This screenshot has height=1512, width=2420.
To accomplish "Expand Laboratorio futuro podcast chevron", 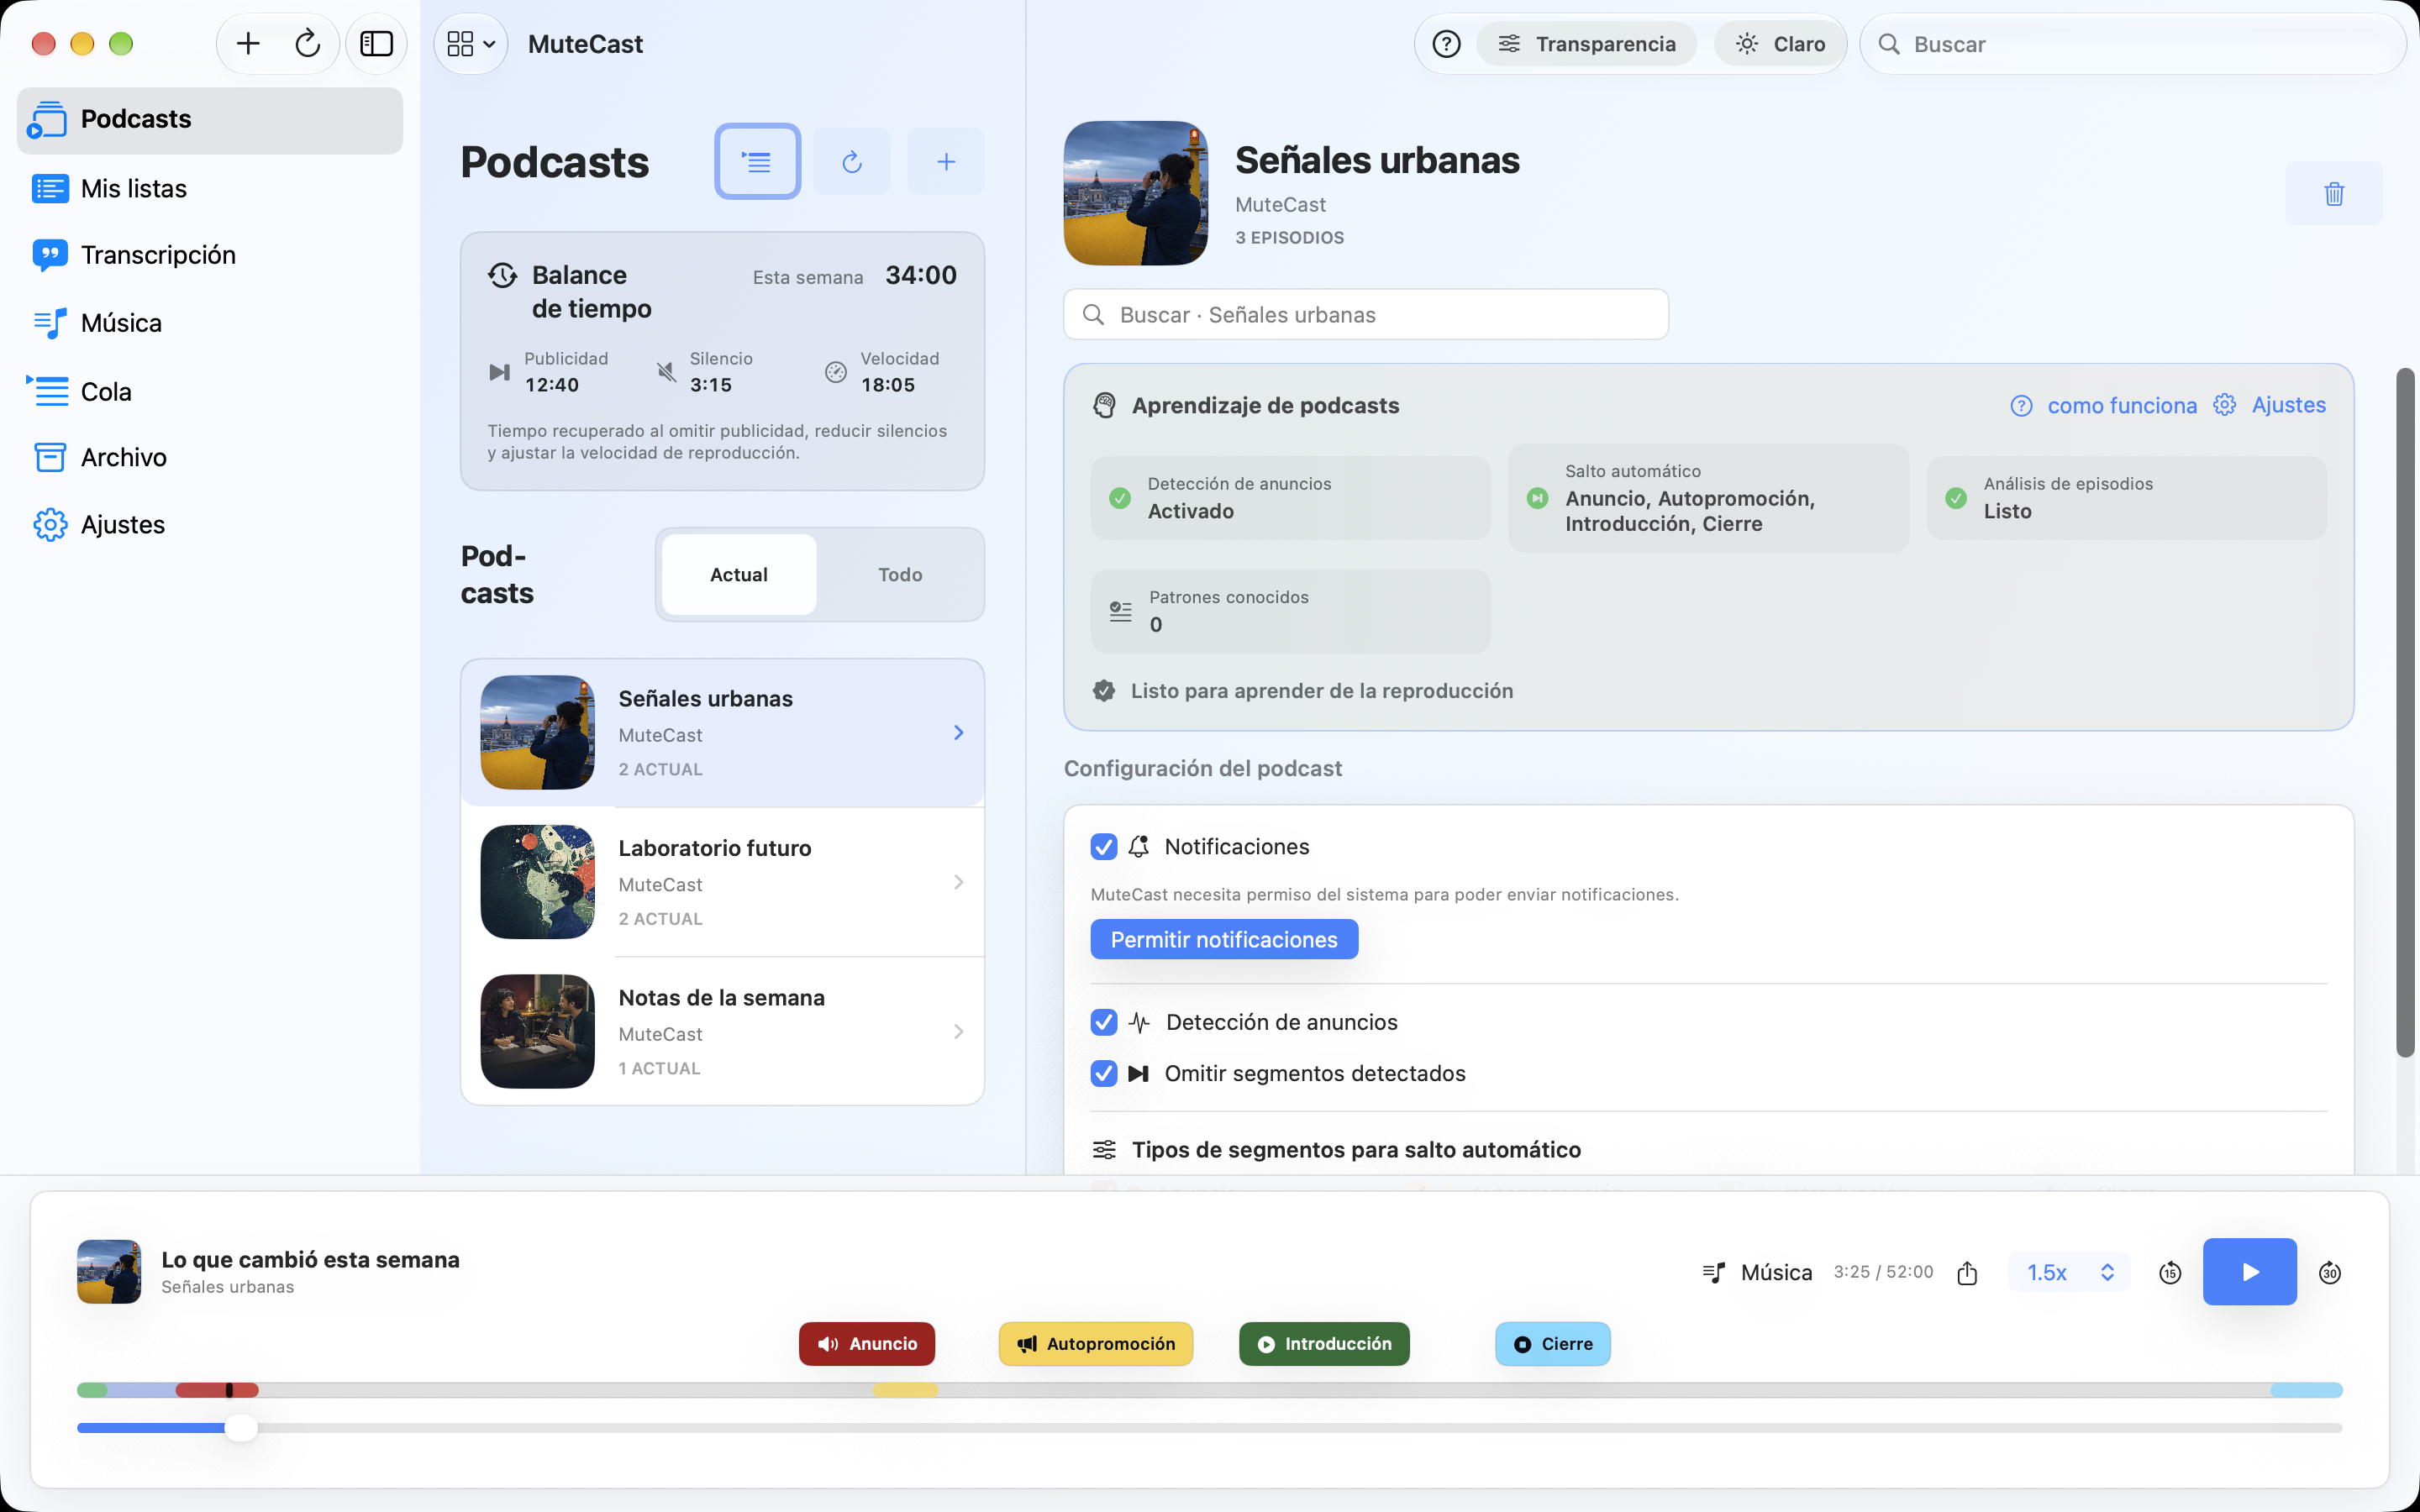I will (958, 882).
